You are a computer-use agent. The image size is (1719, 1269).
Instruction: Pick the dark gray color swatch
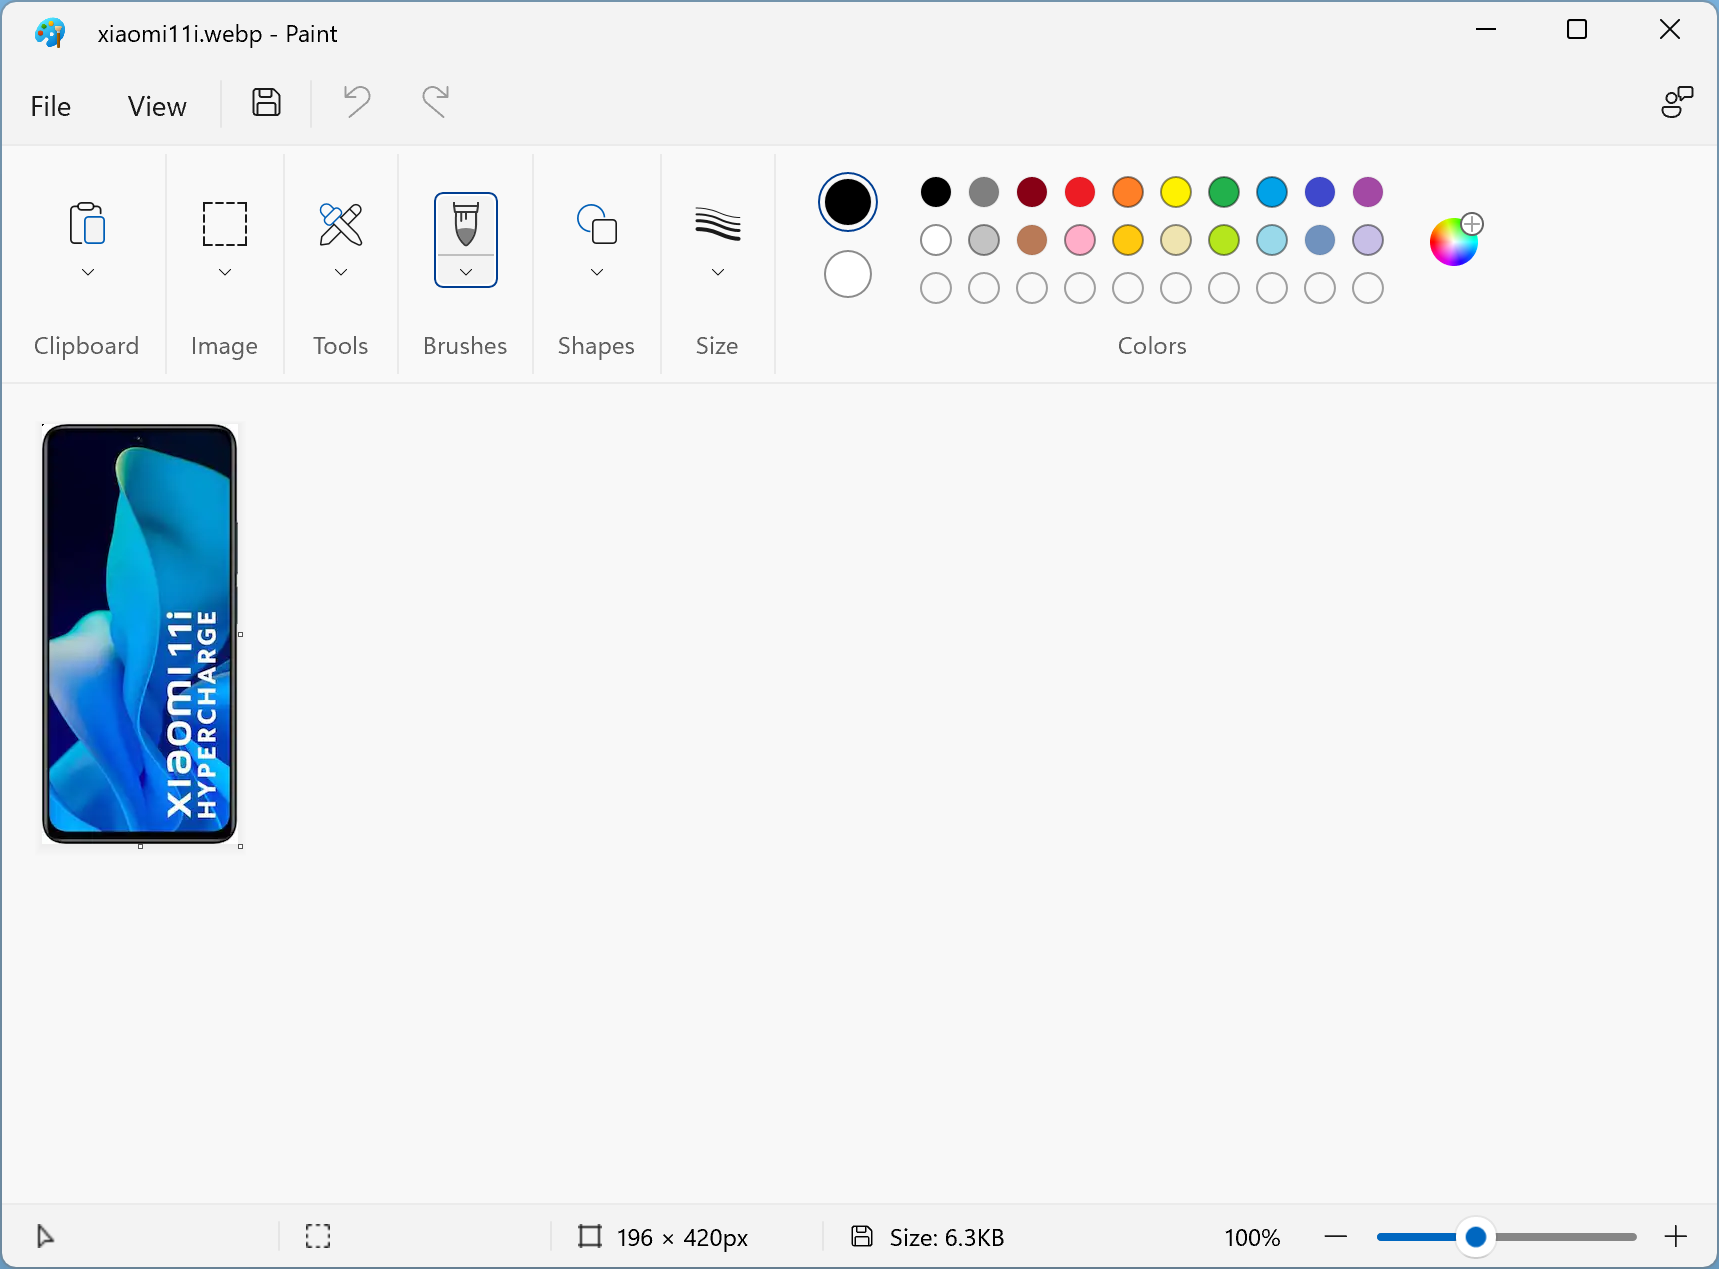click(x=984, y=192)
